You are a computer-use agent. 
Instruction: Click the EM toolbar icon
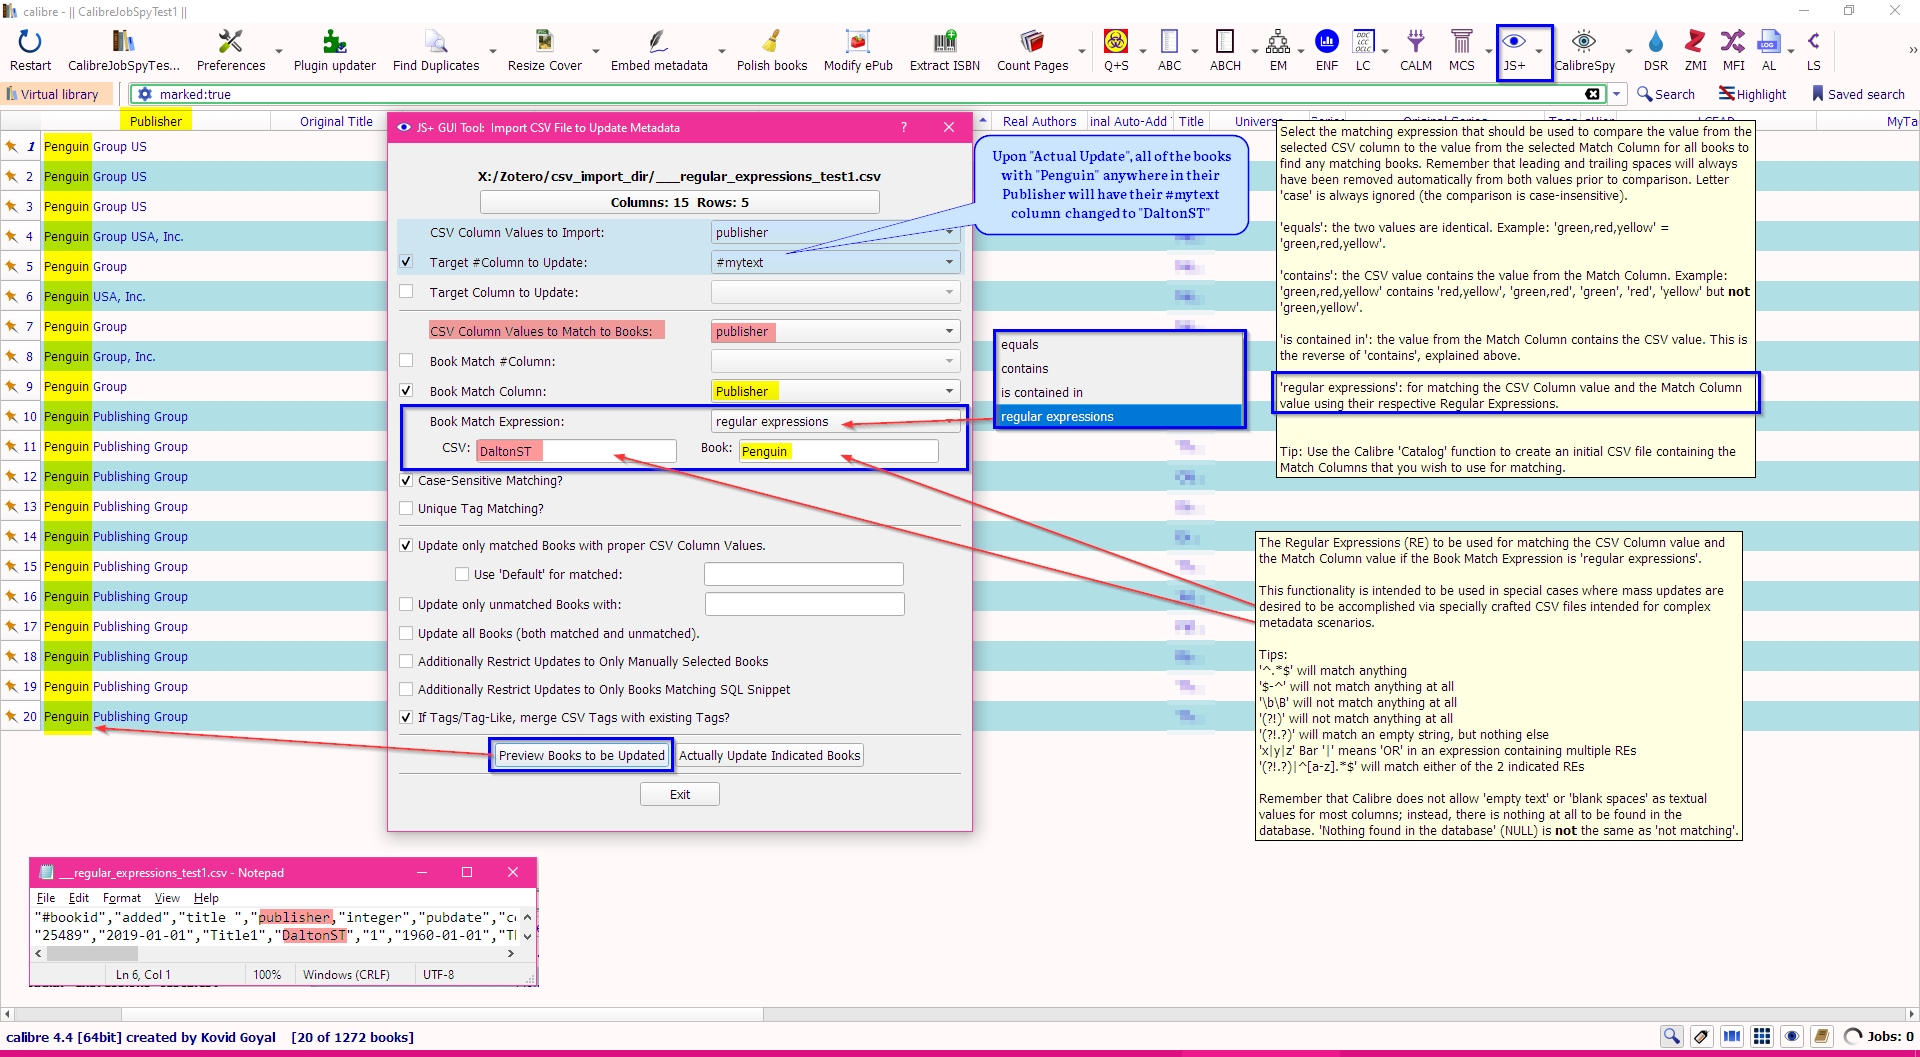pyautogui.click(x=1278, y=51)
